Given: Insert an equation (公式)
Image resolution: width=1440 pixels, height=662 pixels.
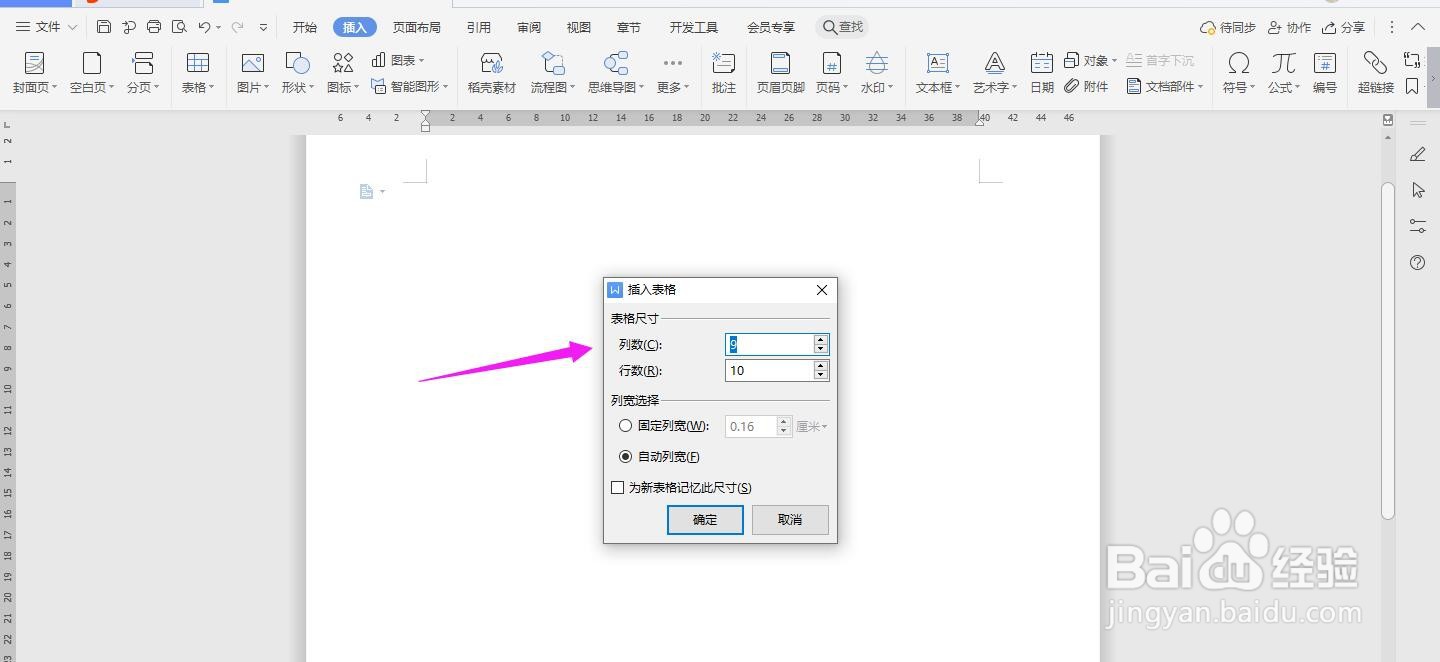Looking at the screenshot, I should (x=1284, y=74).
